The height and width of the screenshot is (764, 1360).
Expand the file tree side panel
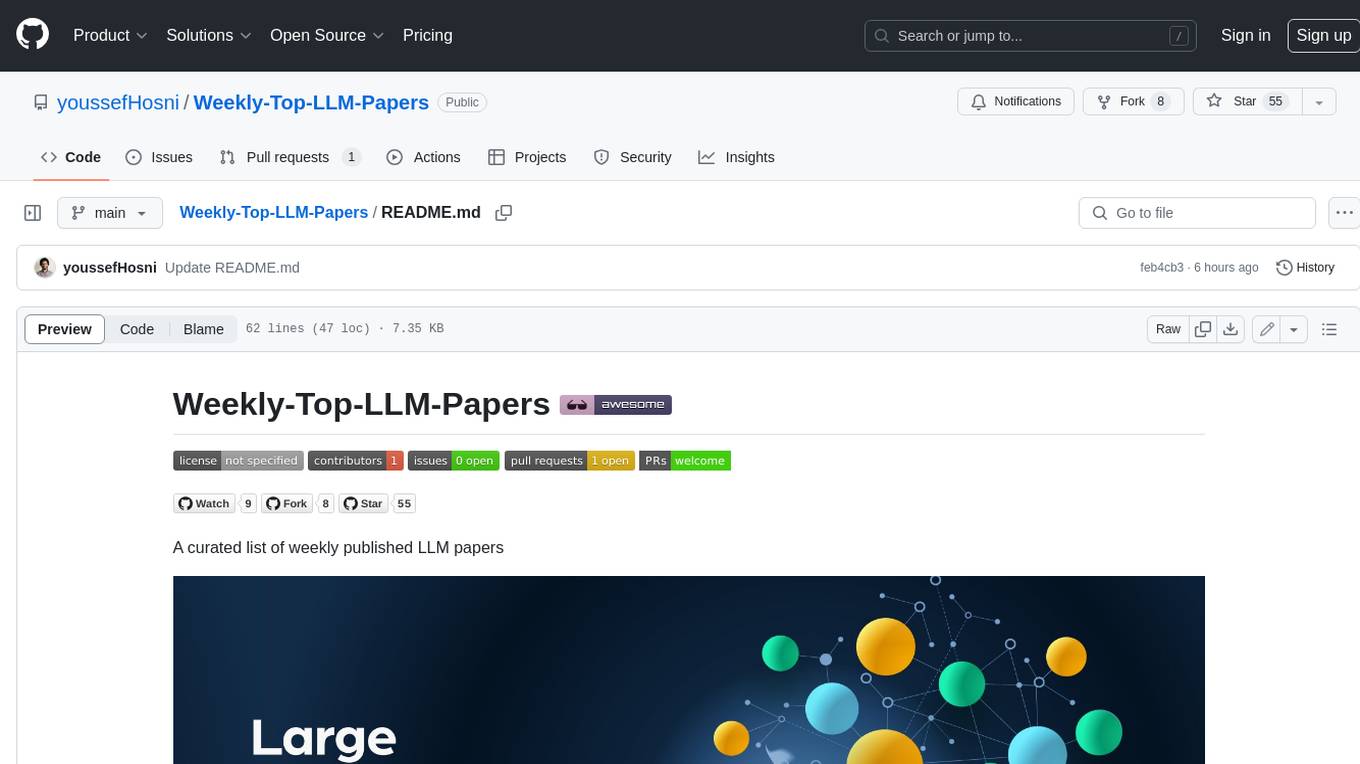(33, 213)
